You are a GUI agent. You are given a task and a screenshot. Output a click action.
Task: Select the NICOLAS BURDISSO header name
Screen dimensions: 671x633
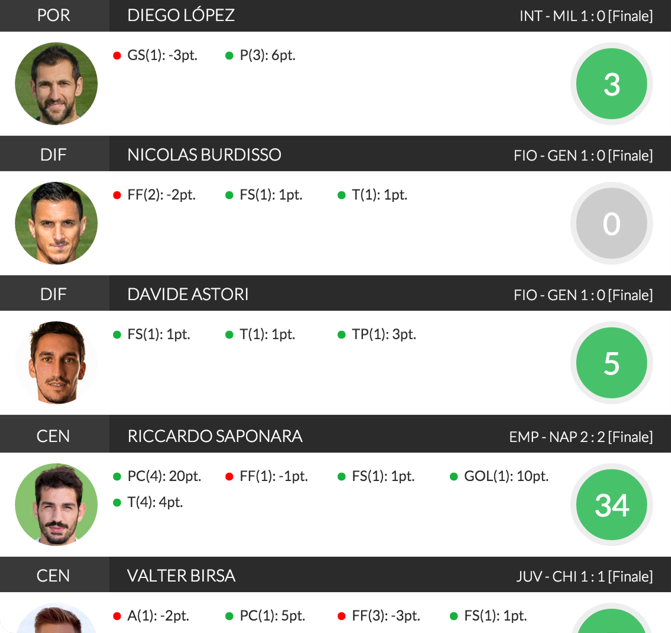204,155
